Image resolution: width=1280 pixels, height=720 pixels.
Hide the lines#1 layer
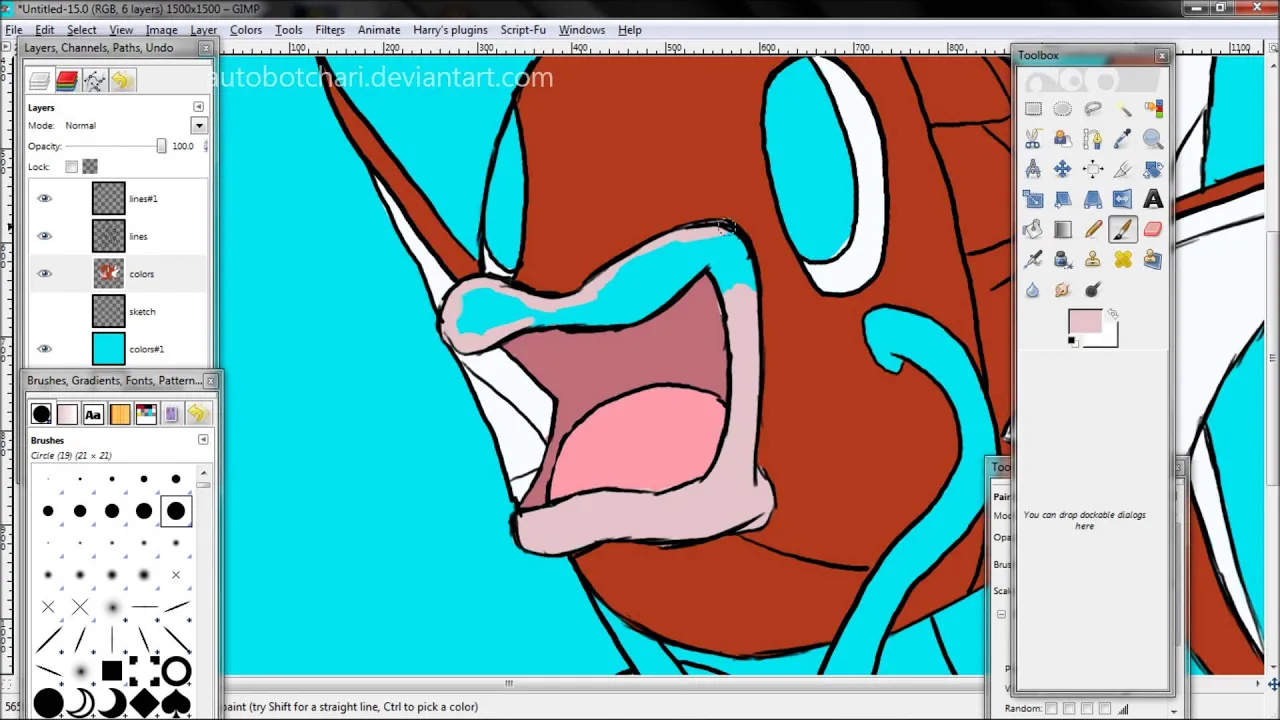pyautogui.click(x=44, y=198)
